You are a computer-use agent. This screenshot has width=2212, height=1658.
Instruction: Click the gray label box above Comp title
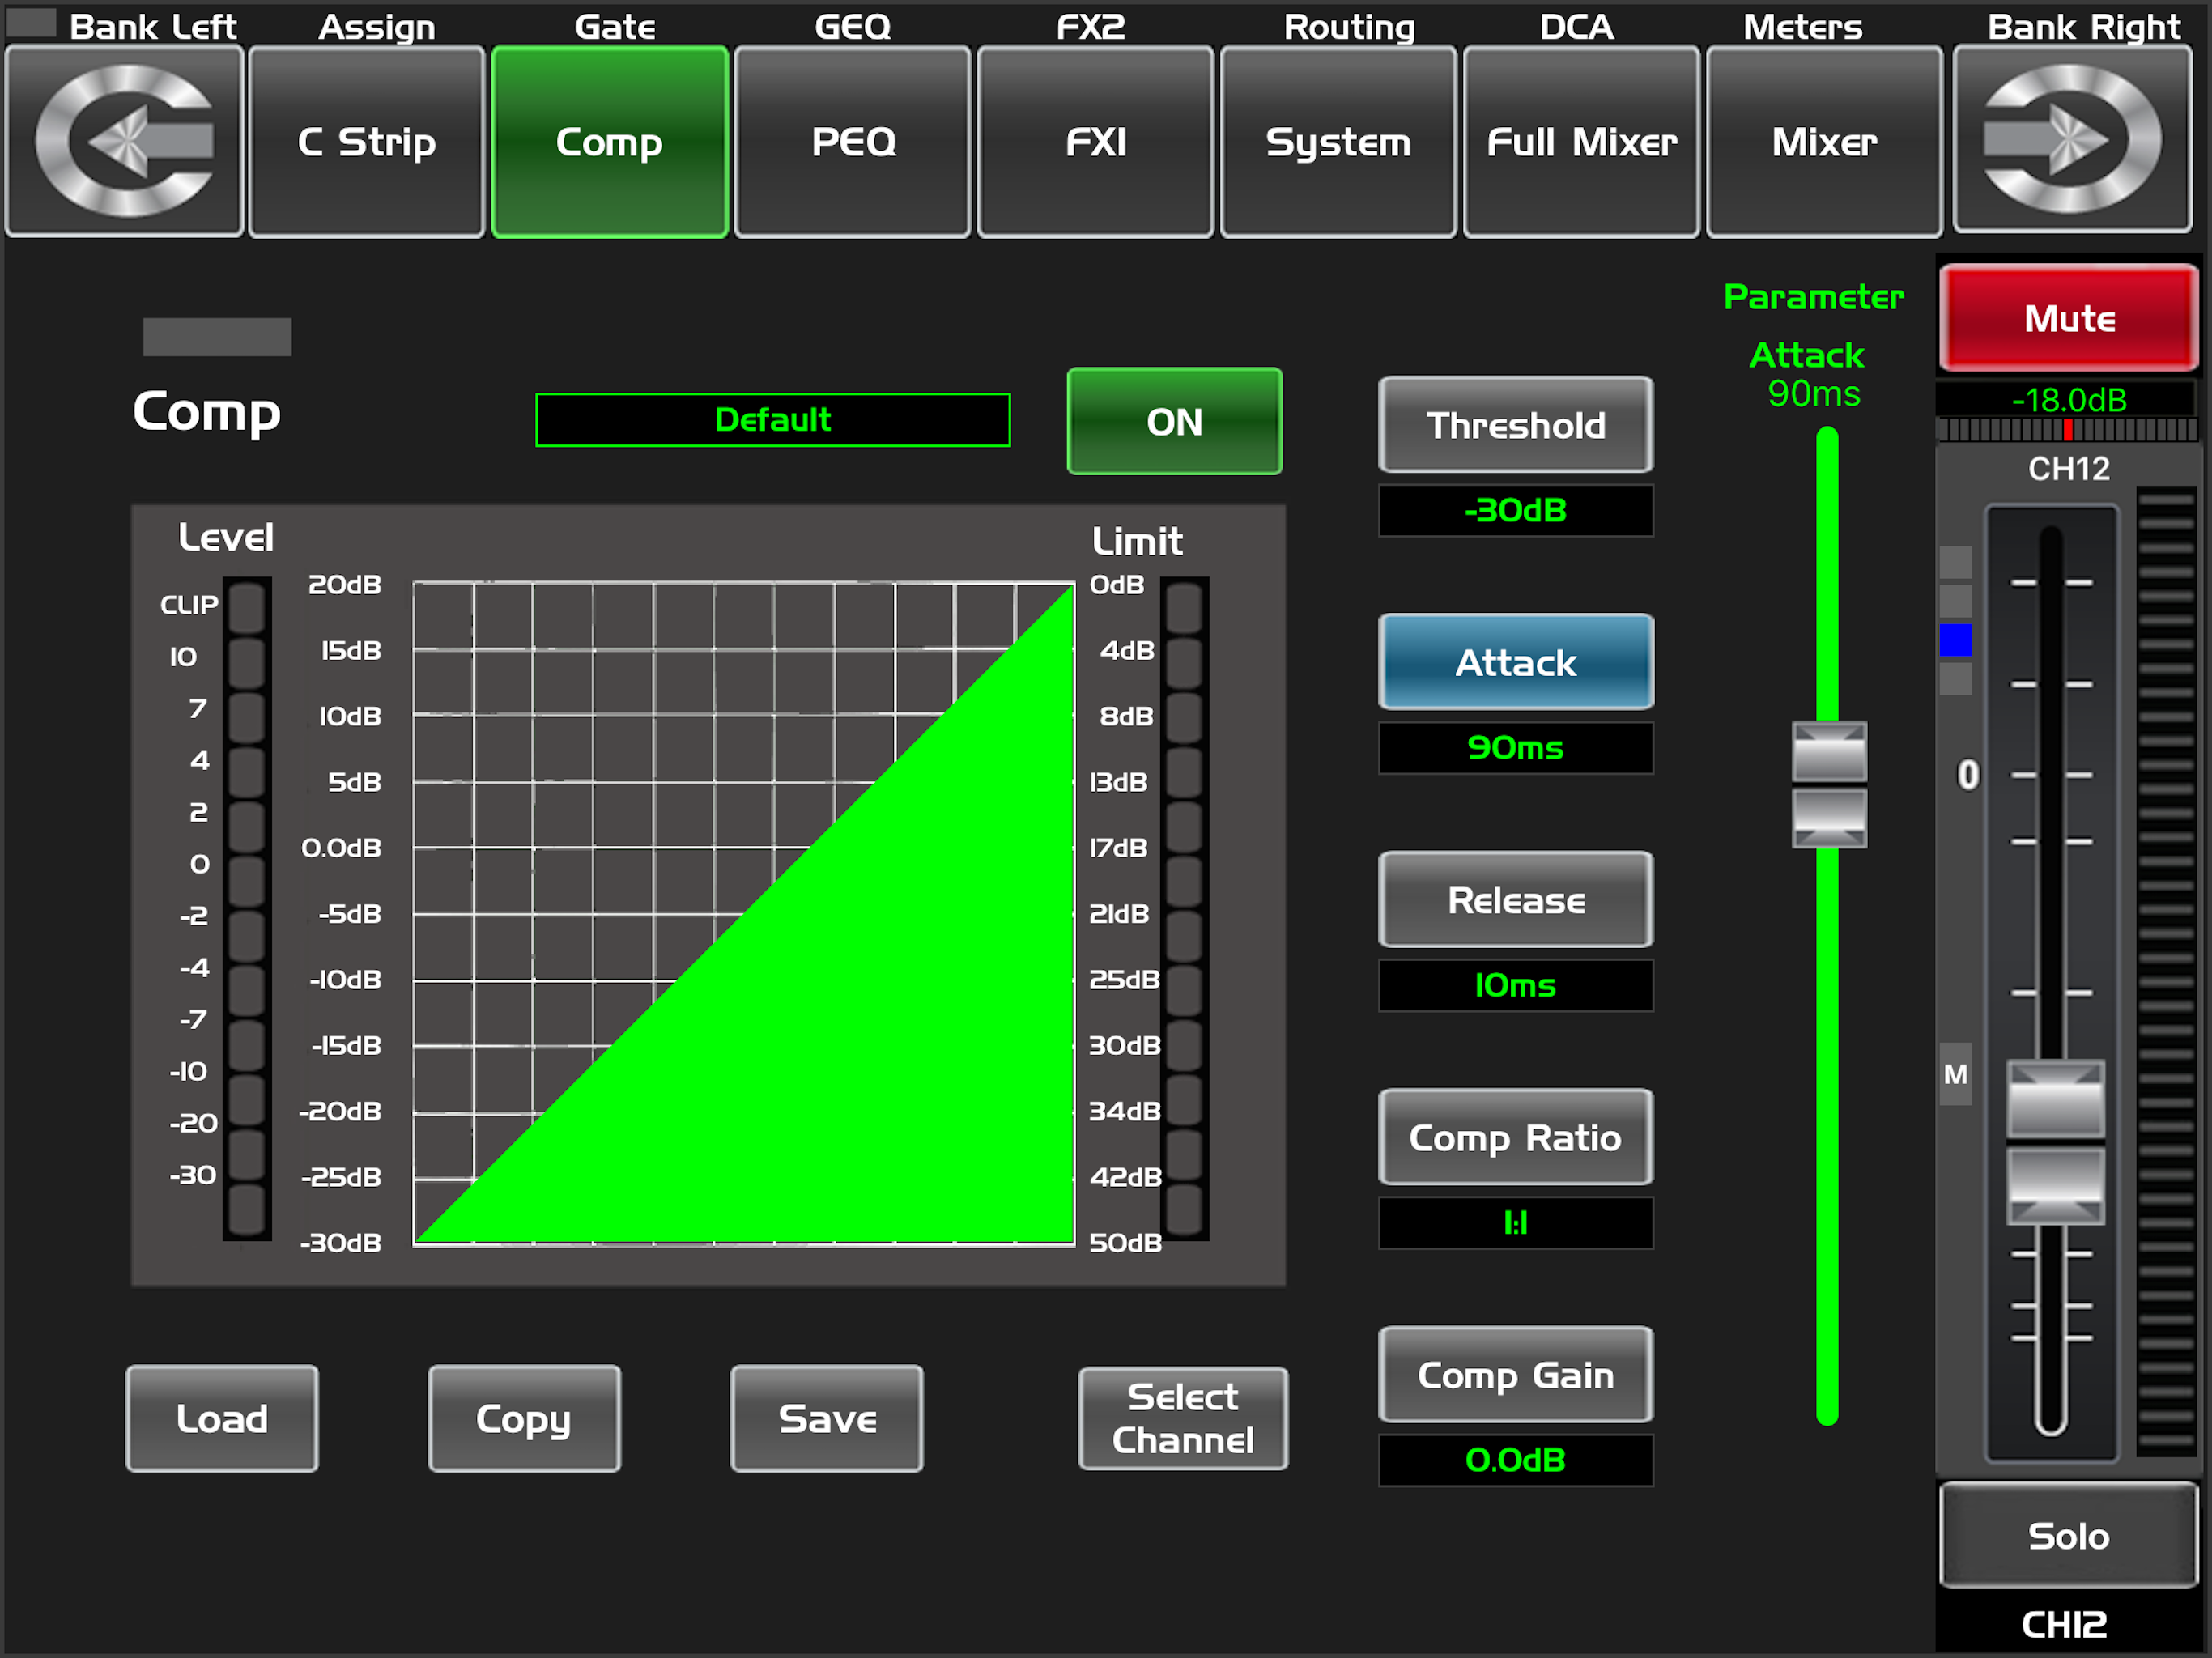point(217,337)
